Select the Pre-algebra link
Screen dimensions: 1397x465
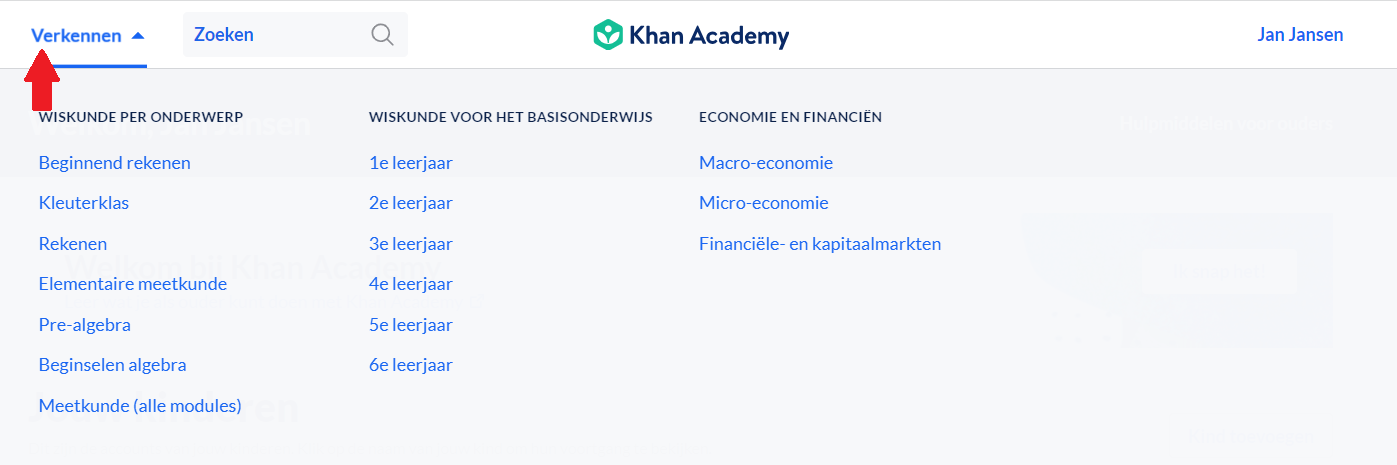(85, 325)
